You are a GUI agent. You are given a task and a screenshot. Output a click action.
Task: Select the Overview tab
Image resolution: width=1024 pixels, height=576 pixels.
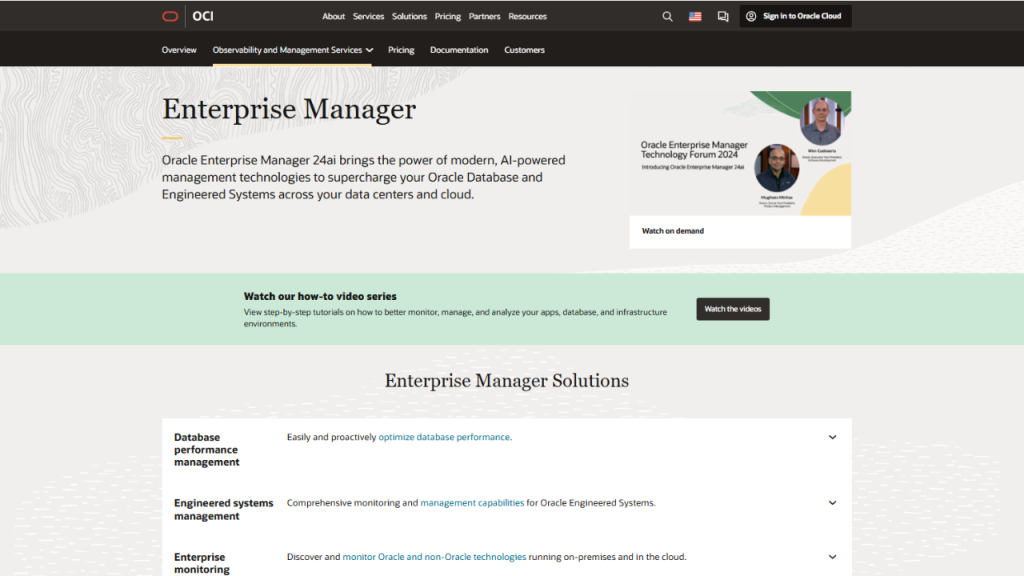179,50
